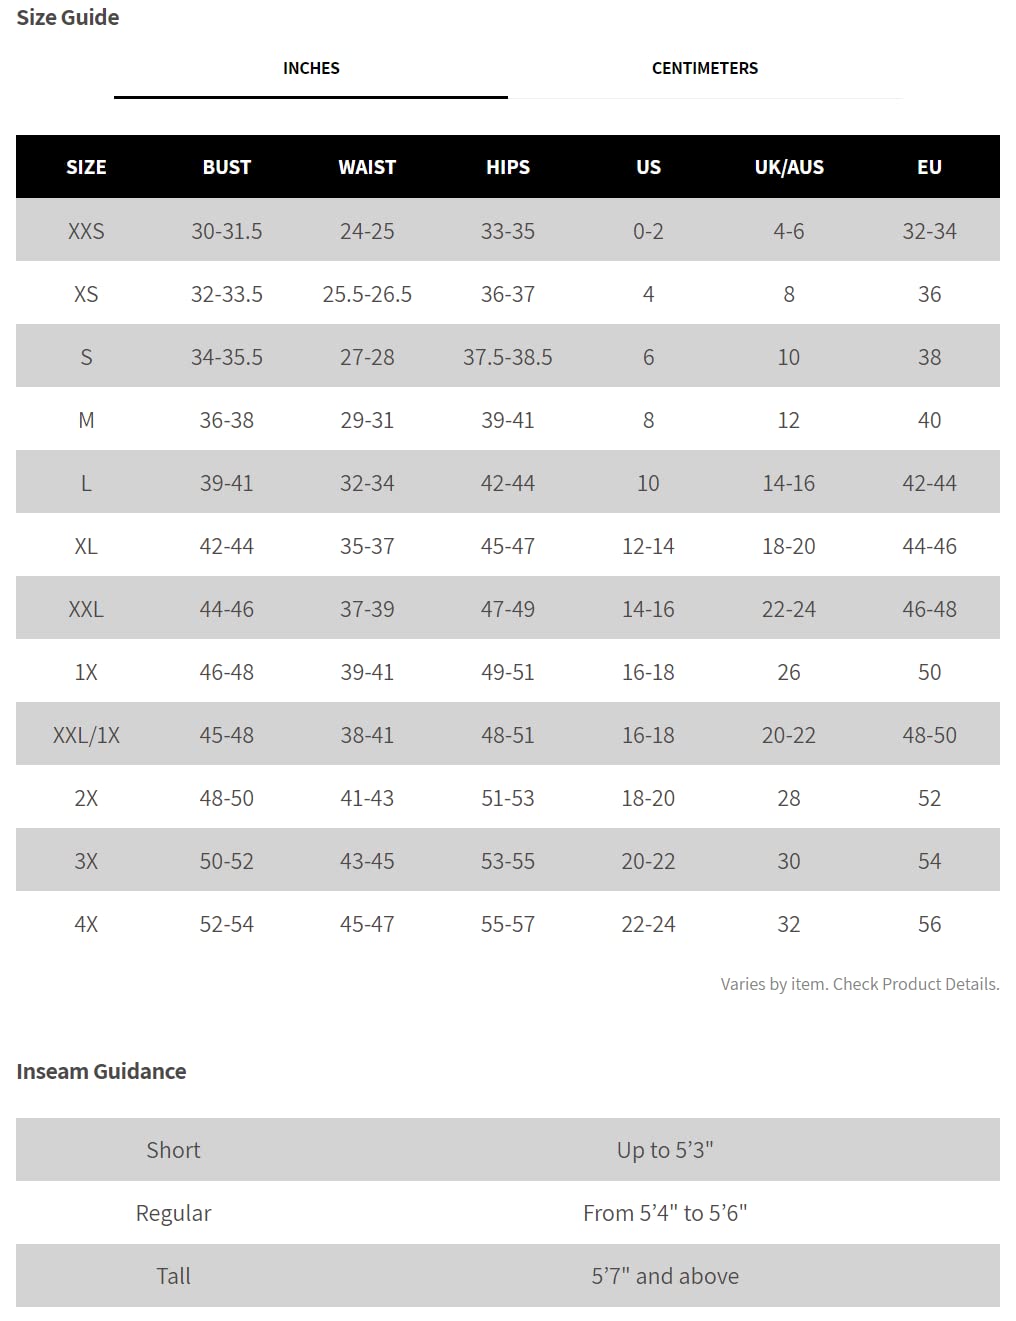This screenshot has width=1016, height=1321.
Task: Click the UK/AUS column header
Action: [789, 167]
